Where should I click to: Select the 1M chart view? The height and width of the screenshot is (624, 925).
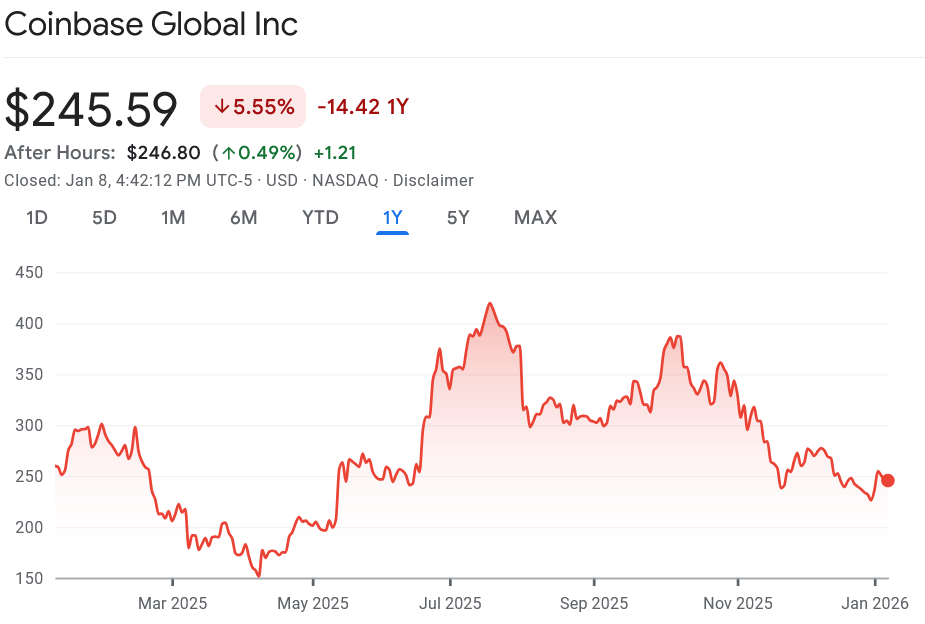pyautogui.click(x=172, y=217)
